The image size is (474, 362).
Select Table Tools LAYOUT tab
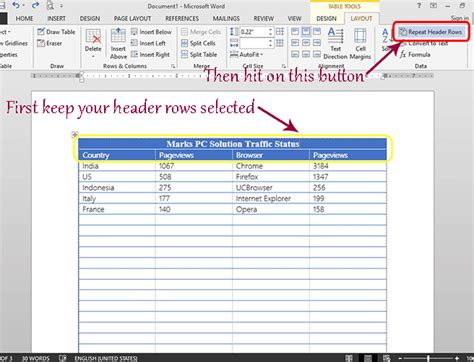(x=361, y=19)
